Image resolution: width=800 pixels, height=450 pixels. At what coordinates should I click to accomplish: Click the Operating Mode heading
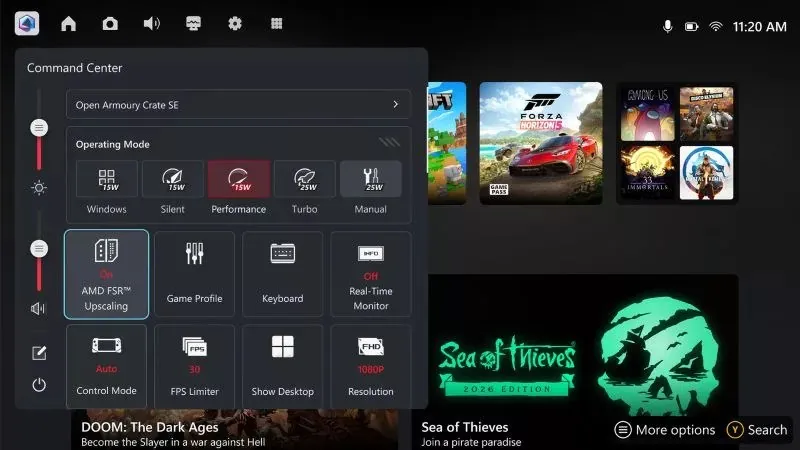click(113, 144)
